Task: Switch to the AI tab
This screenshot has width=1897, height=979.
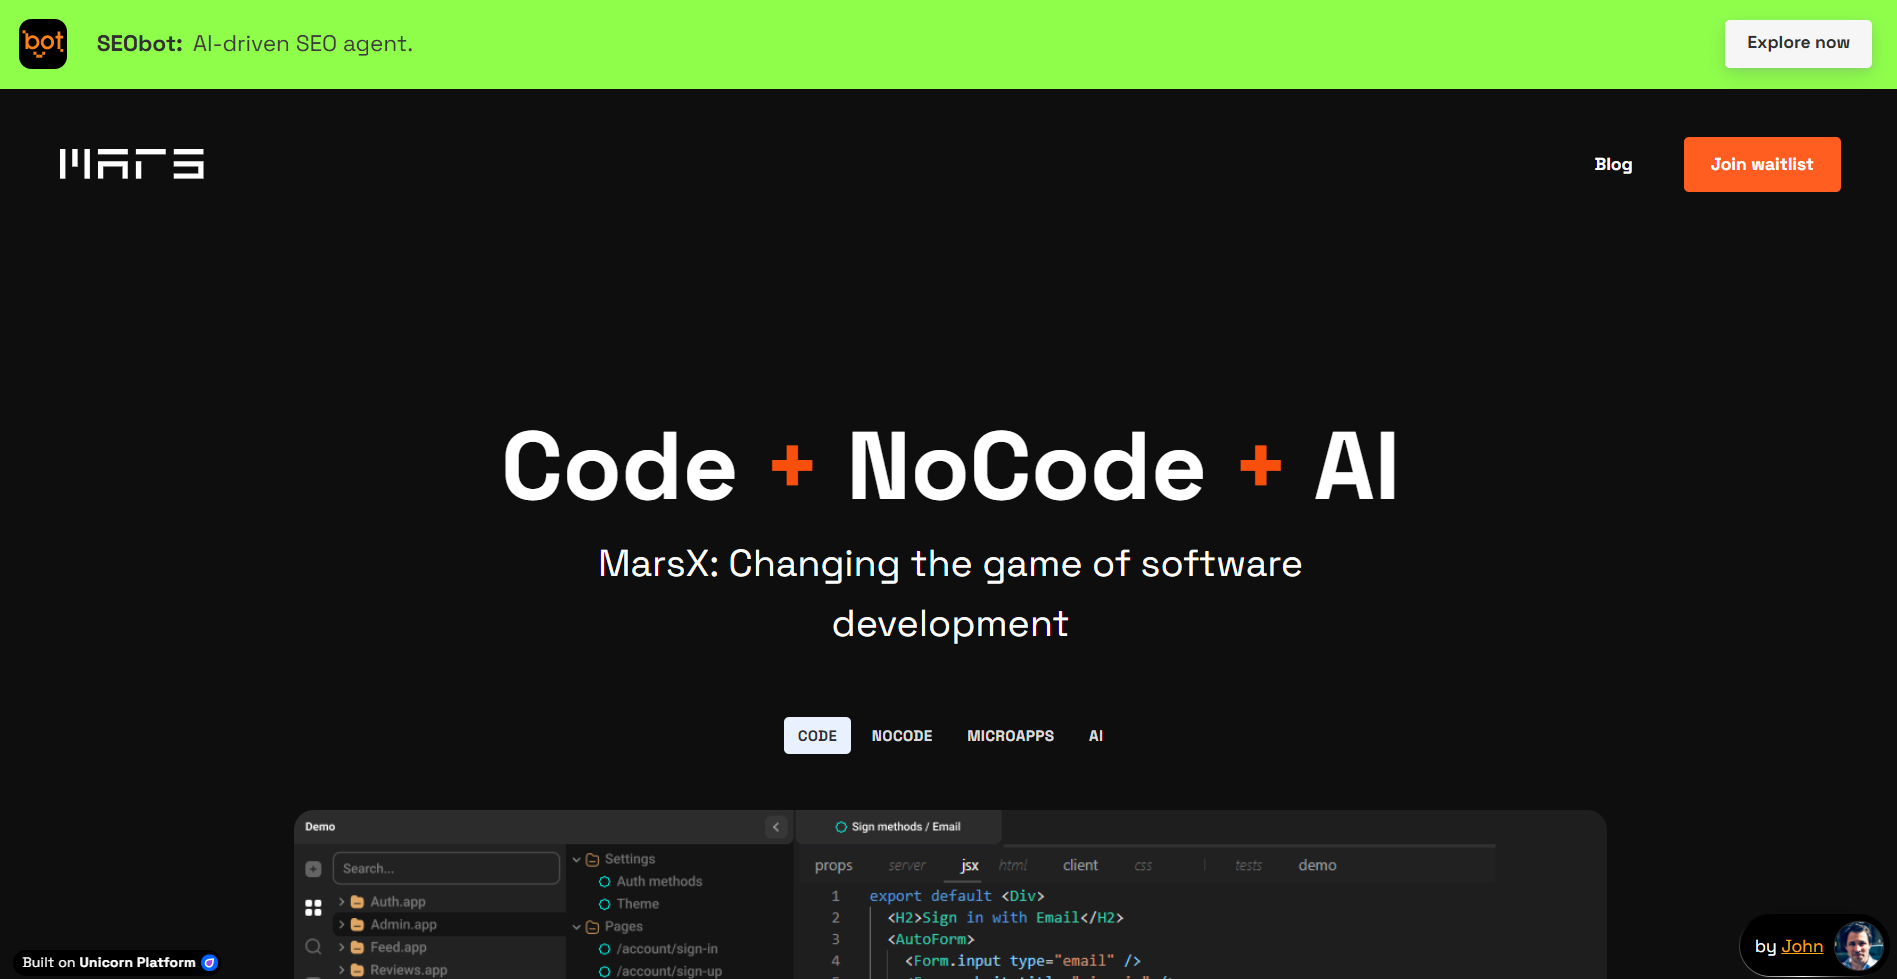Action: point(1096,736)
